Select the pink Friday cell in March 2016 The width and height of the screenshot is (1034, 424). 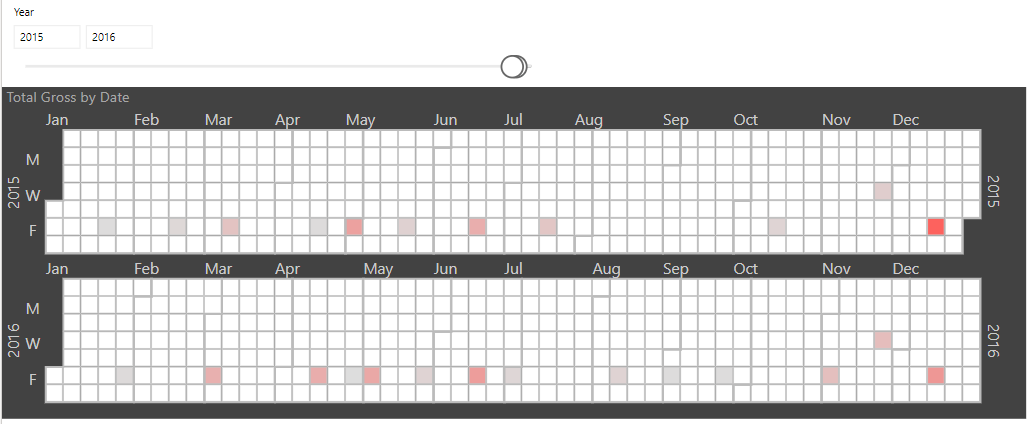(213, 376)
